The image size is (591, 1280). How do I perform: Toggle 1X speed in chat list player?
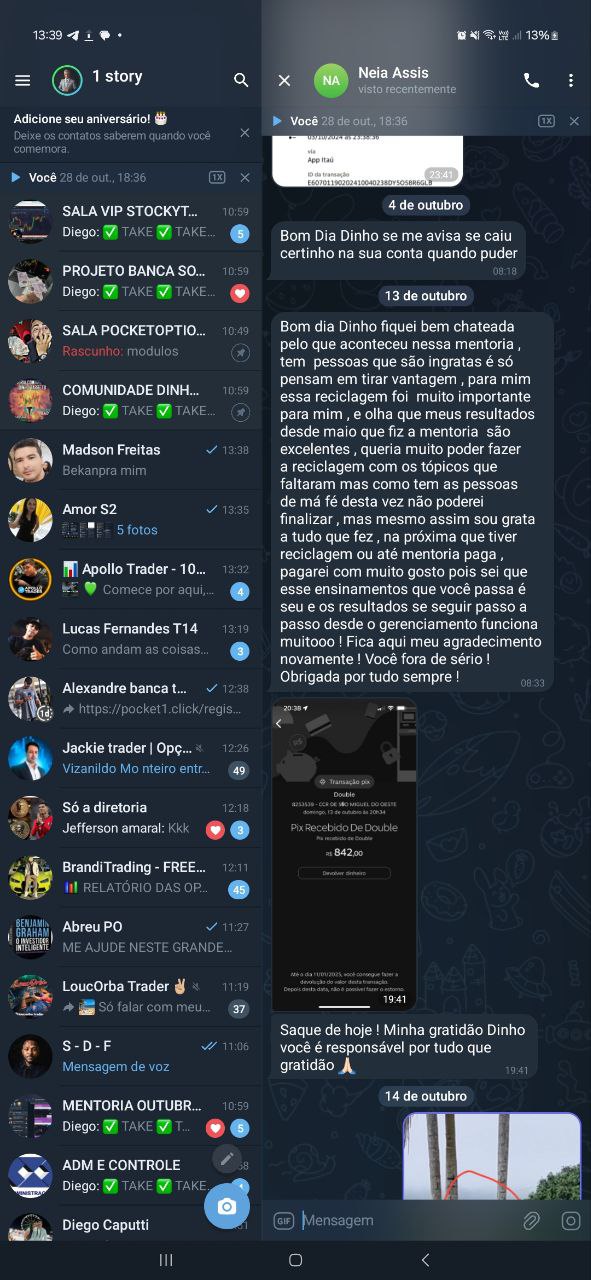(217, 177)
